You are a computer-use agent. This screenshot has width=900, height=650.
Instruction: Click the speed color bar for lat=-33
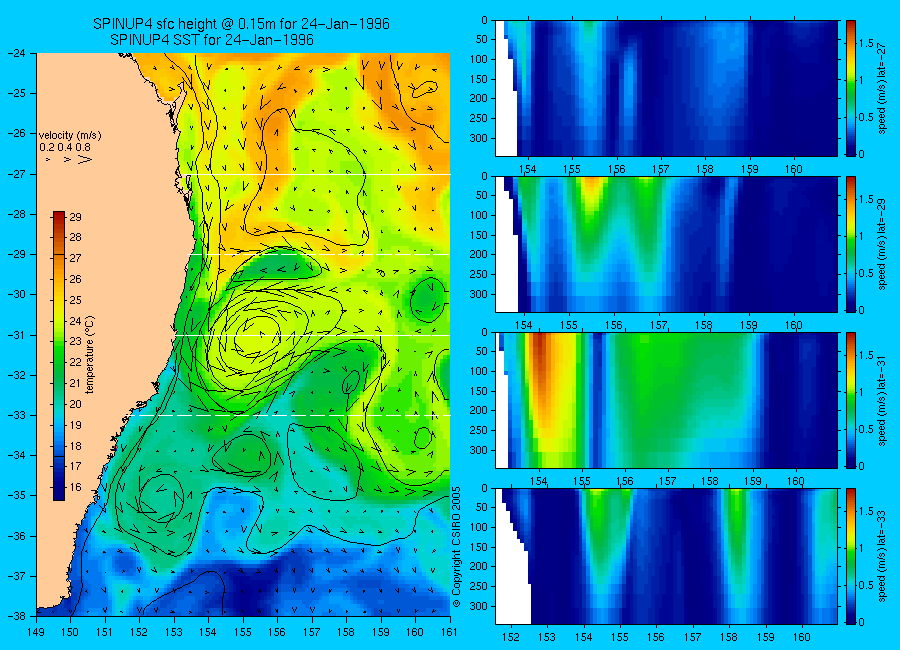[x=851, y=556]
